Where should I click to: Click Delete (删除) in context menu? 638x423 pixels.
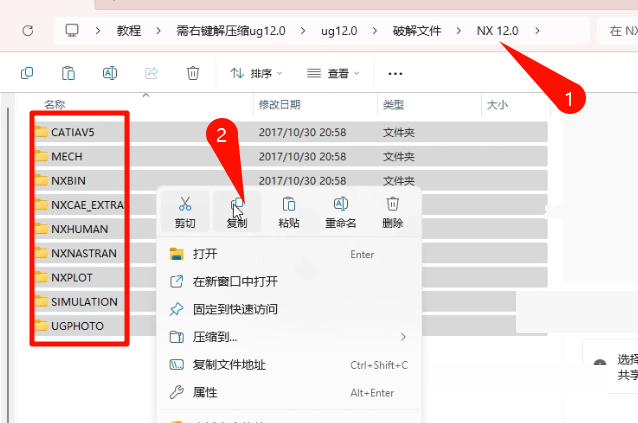point(393,212)
